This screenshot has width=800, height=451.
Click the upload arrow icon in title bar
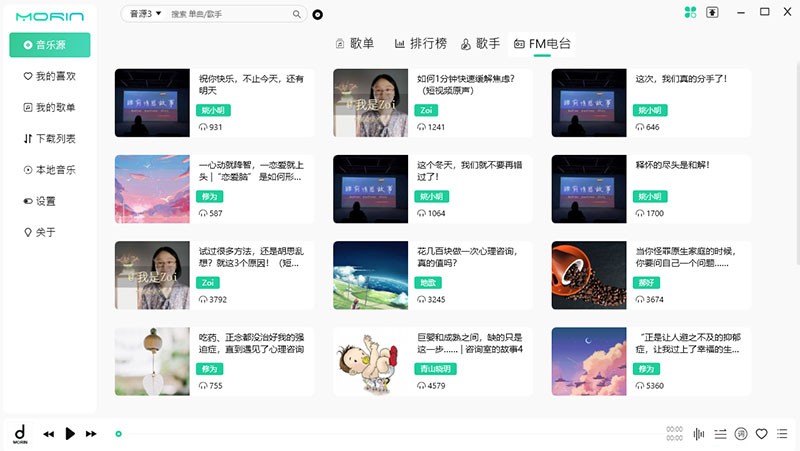[712, 12]
